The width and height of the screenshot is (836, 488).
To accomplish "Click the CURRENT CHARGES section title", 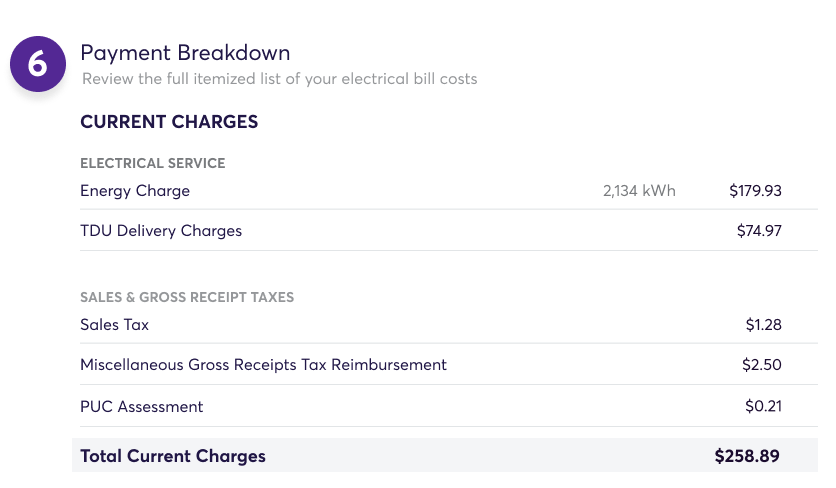I will click(169, 122).
